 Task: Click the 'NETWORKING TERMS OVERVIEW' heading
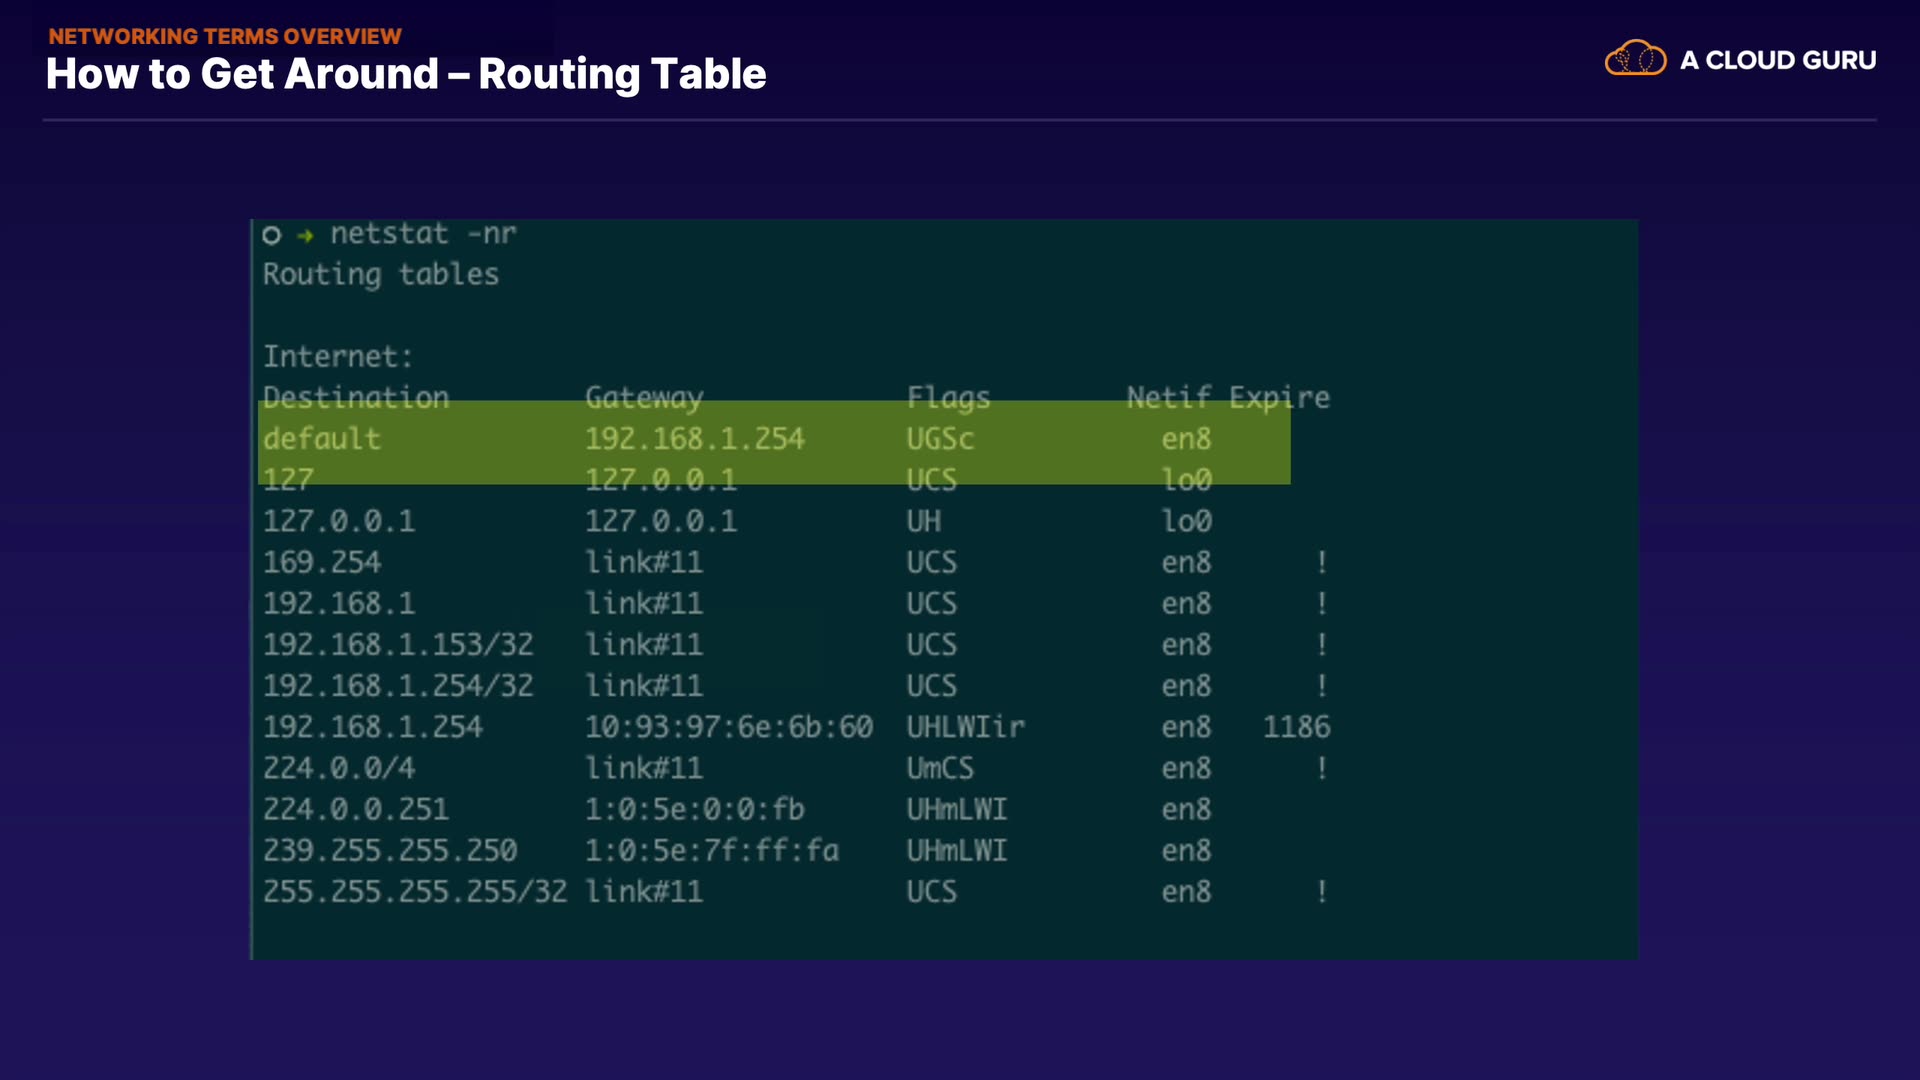(225, 36)
